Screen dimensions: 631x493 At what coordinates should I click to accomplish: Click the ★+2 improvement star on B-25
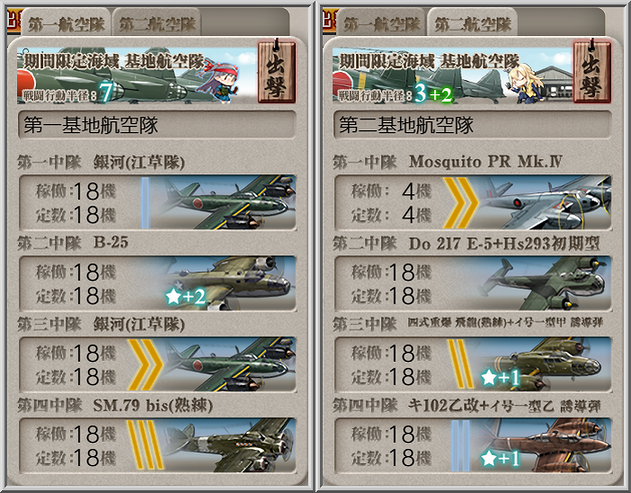(x=186, y=297)
